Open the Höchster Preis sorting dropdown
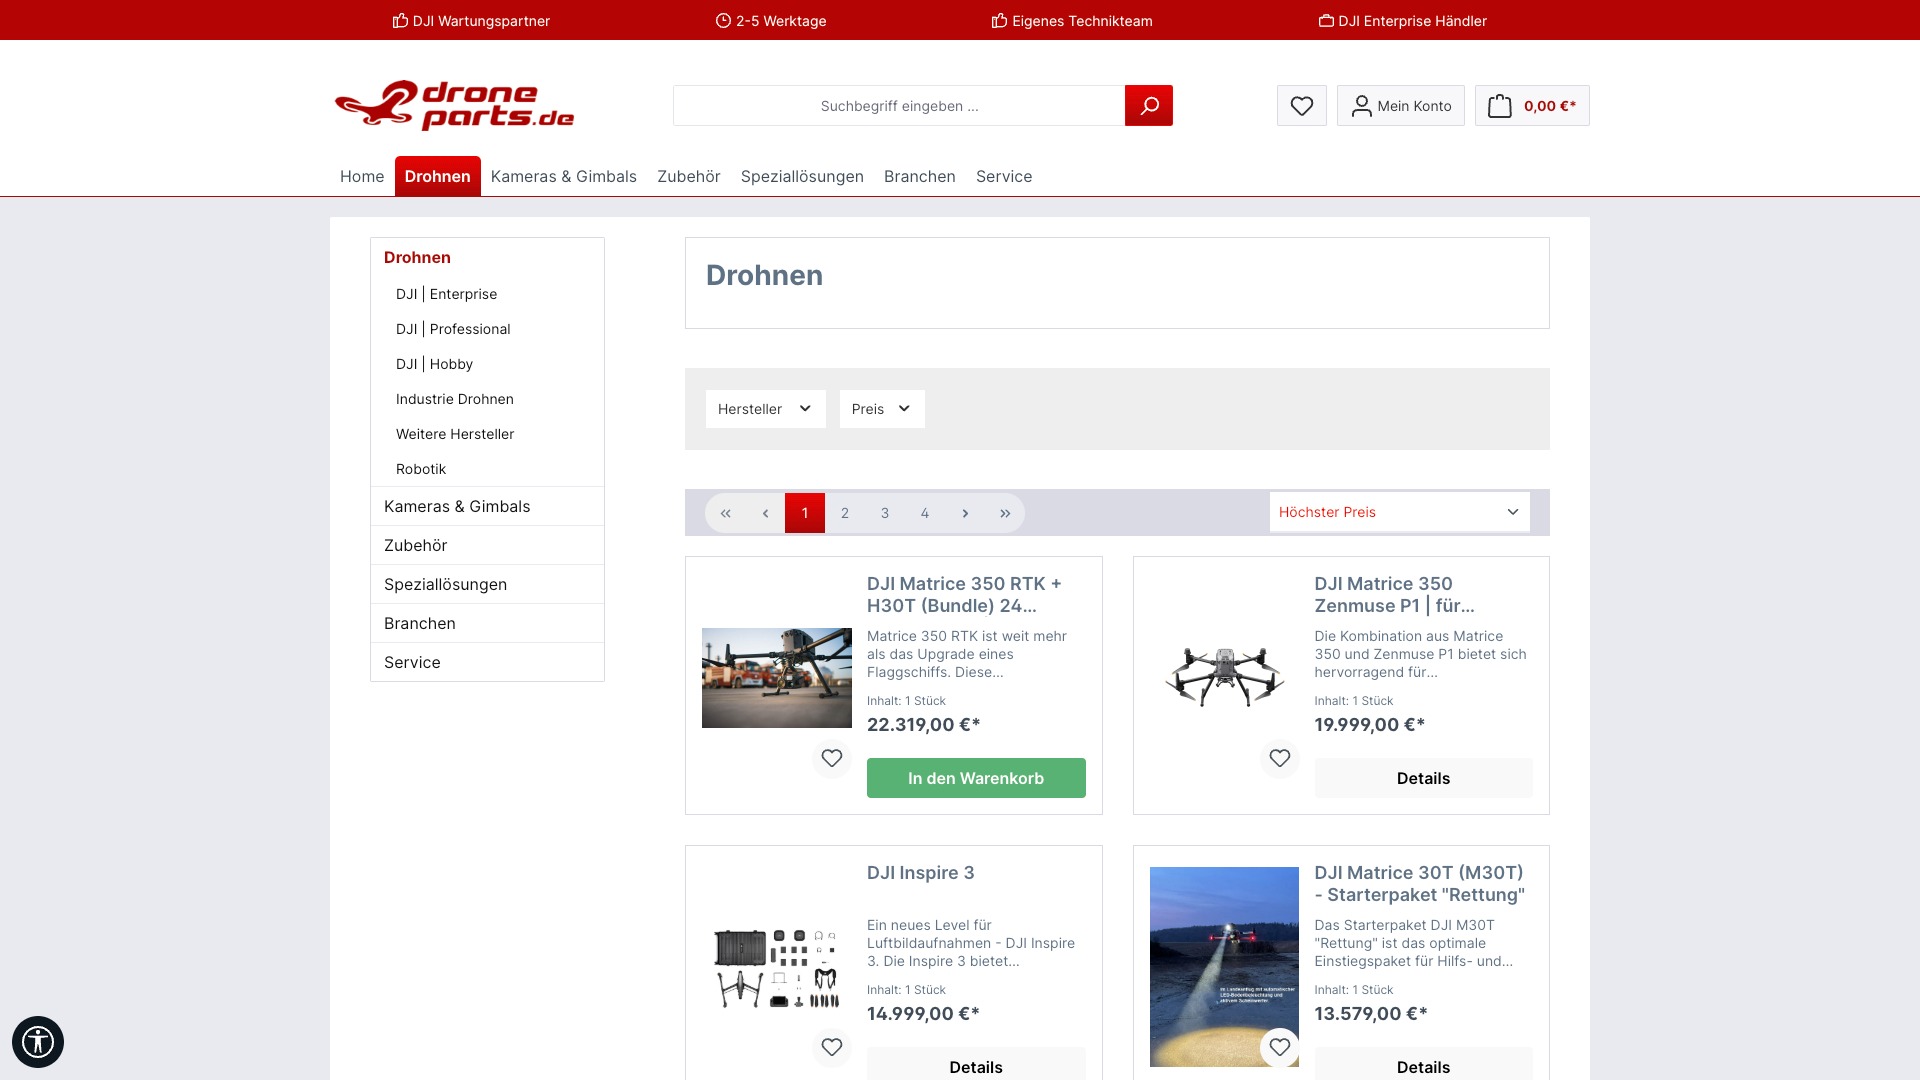 (x=1398, y=512)
